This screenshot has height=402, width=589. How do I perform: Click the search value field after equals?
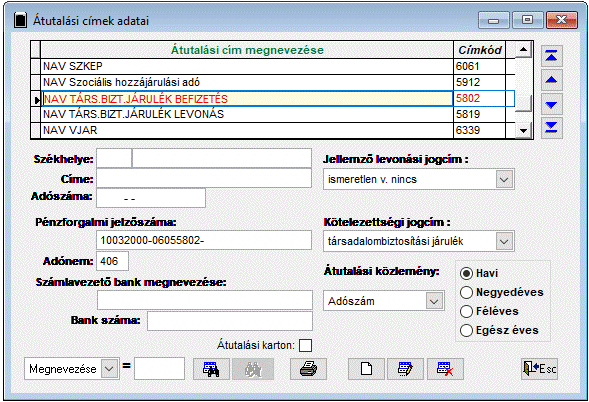160,369
